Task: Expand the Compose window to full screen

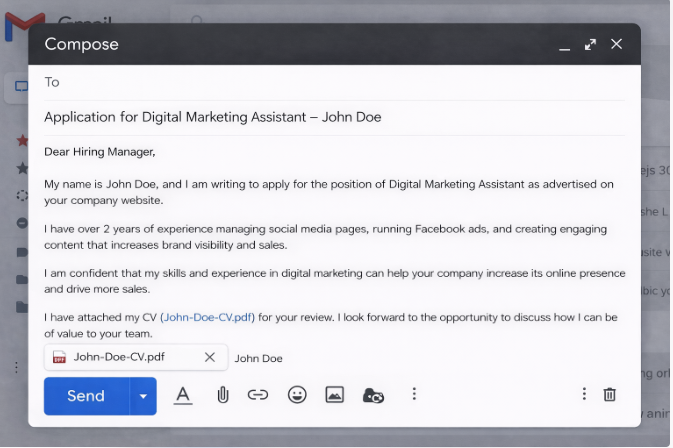Action: 590,44
